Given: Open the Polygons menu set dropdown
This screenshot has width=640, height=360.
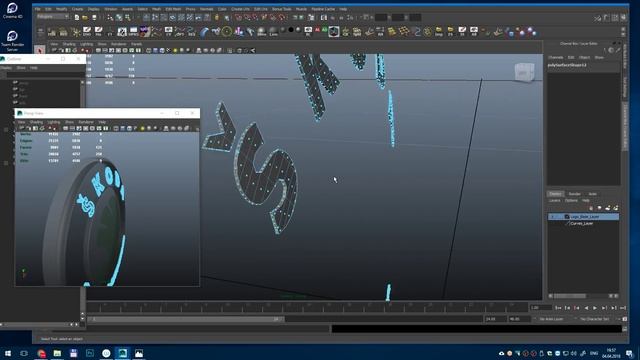Looking at the screenshot, I should tap(53, 17).
